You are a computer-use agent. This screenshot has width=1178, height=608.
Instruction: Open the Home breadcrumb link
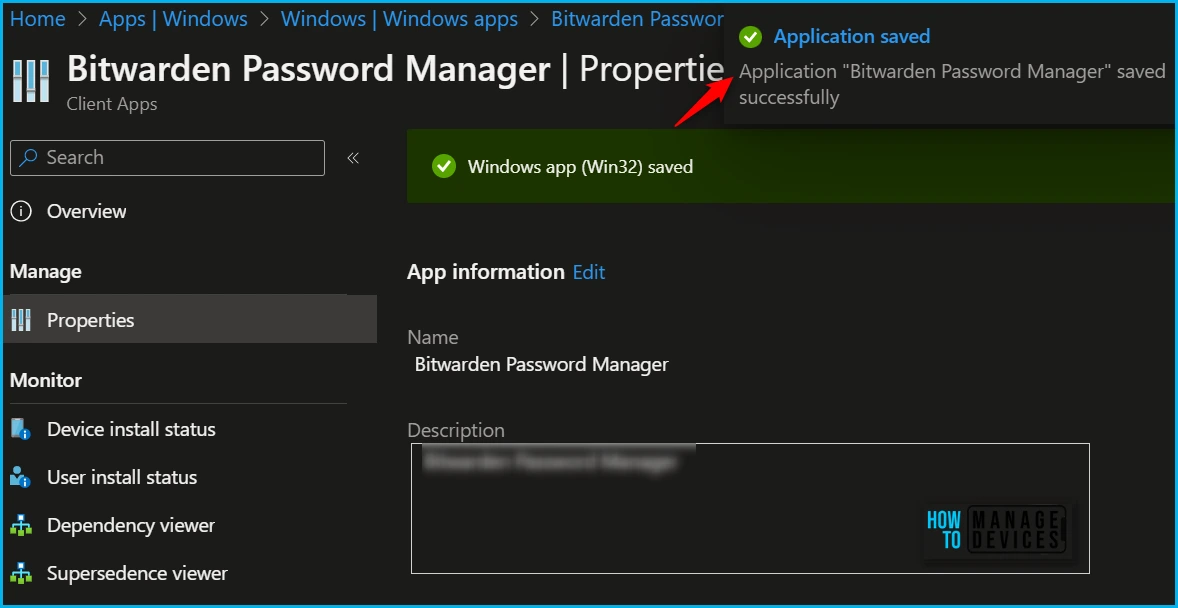point(38,19)
